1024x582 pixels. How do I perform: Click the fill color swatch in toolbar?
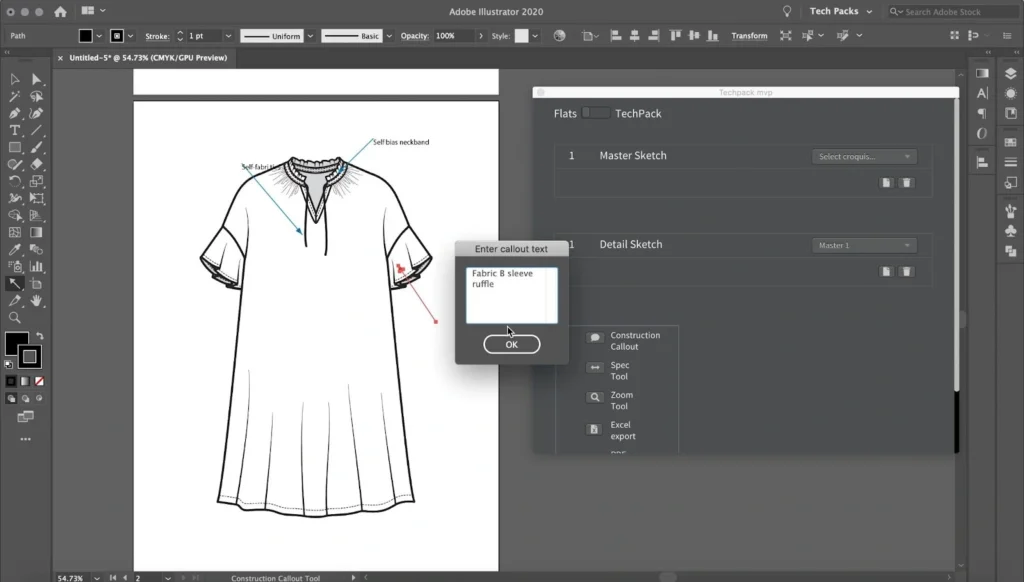pos(15,343)
